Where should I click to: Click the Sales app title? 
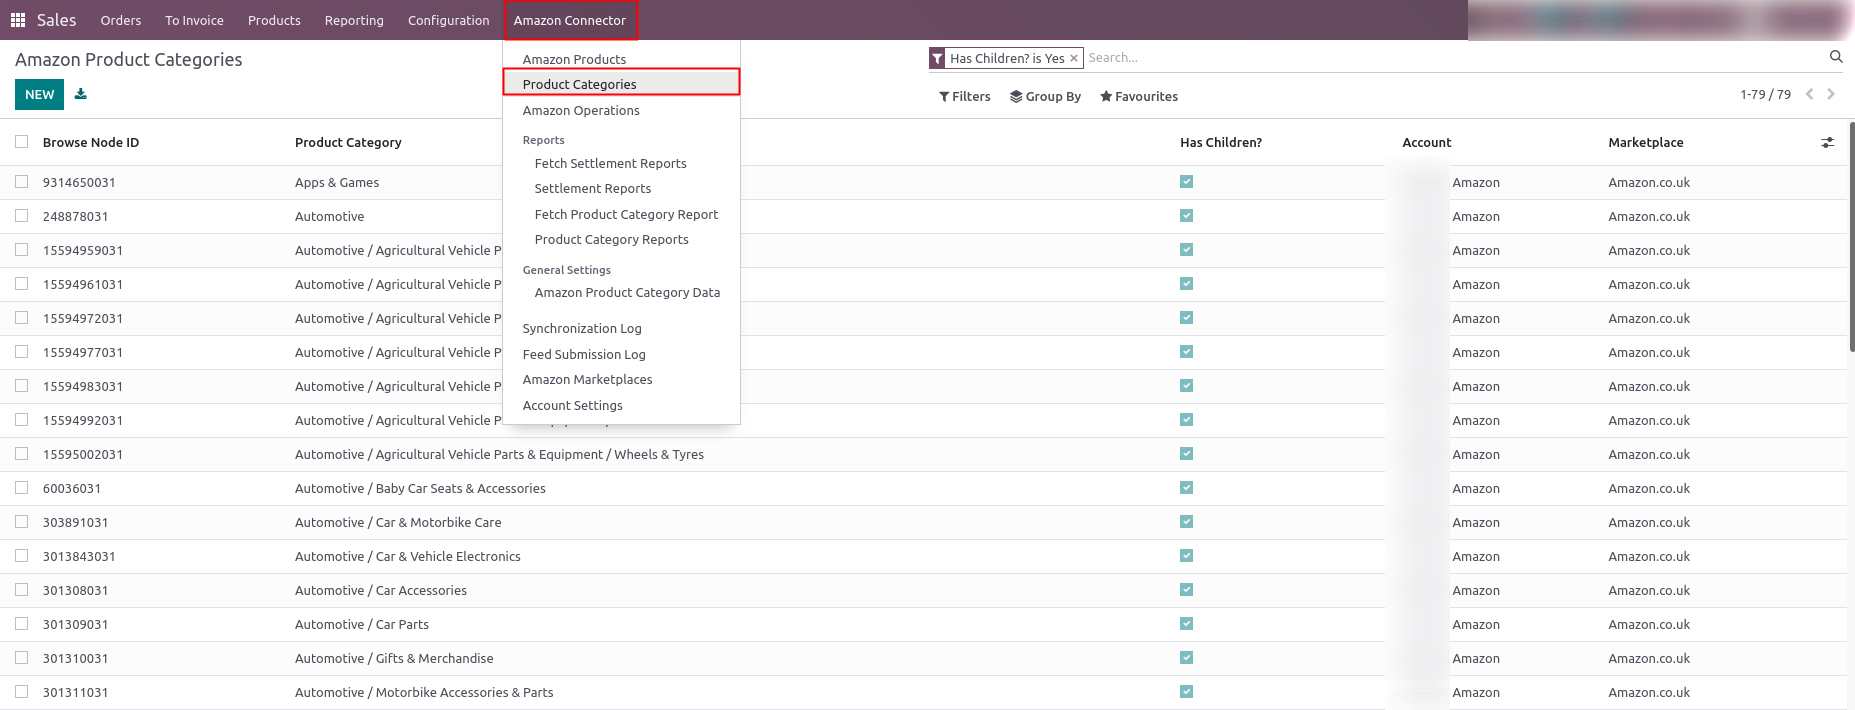click(x=57, y=20)
